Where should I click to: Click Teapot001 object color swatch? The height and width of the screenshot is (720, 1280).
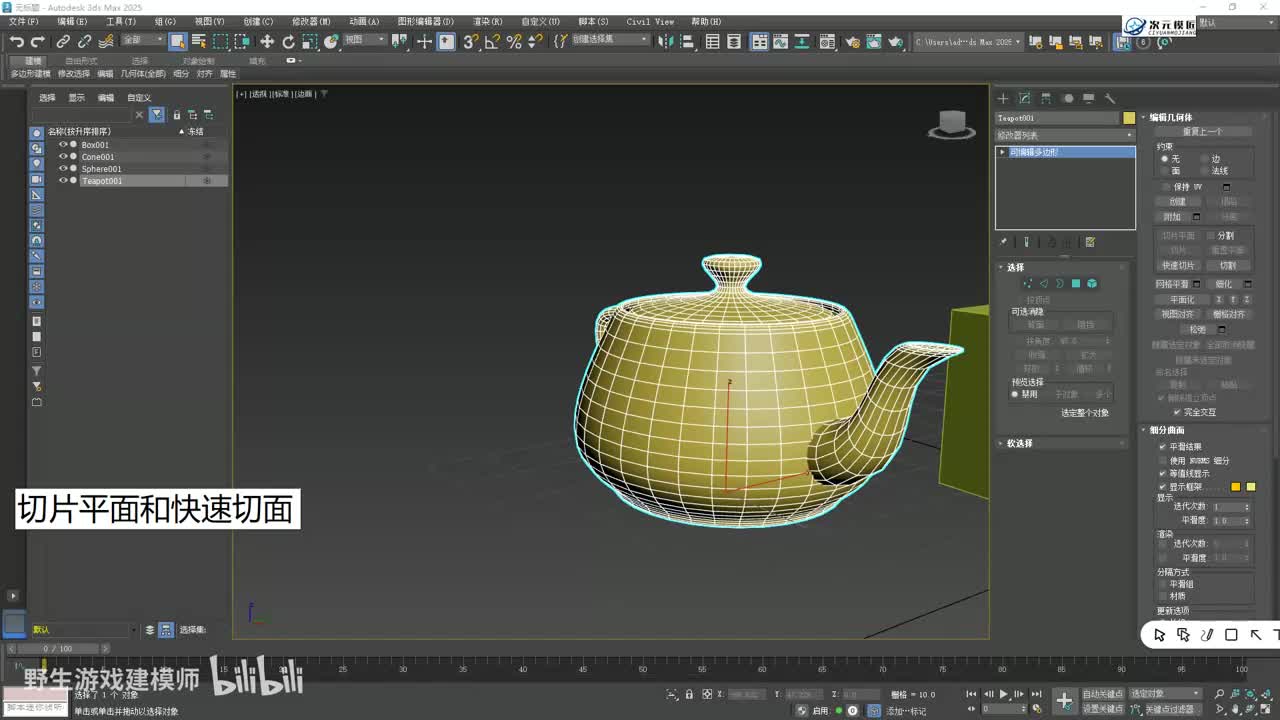click(1129, 118)
